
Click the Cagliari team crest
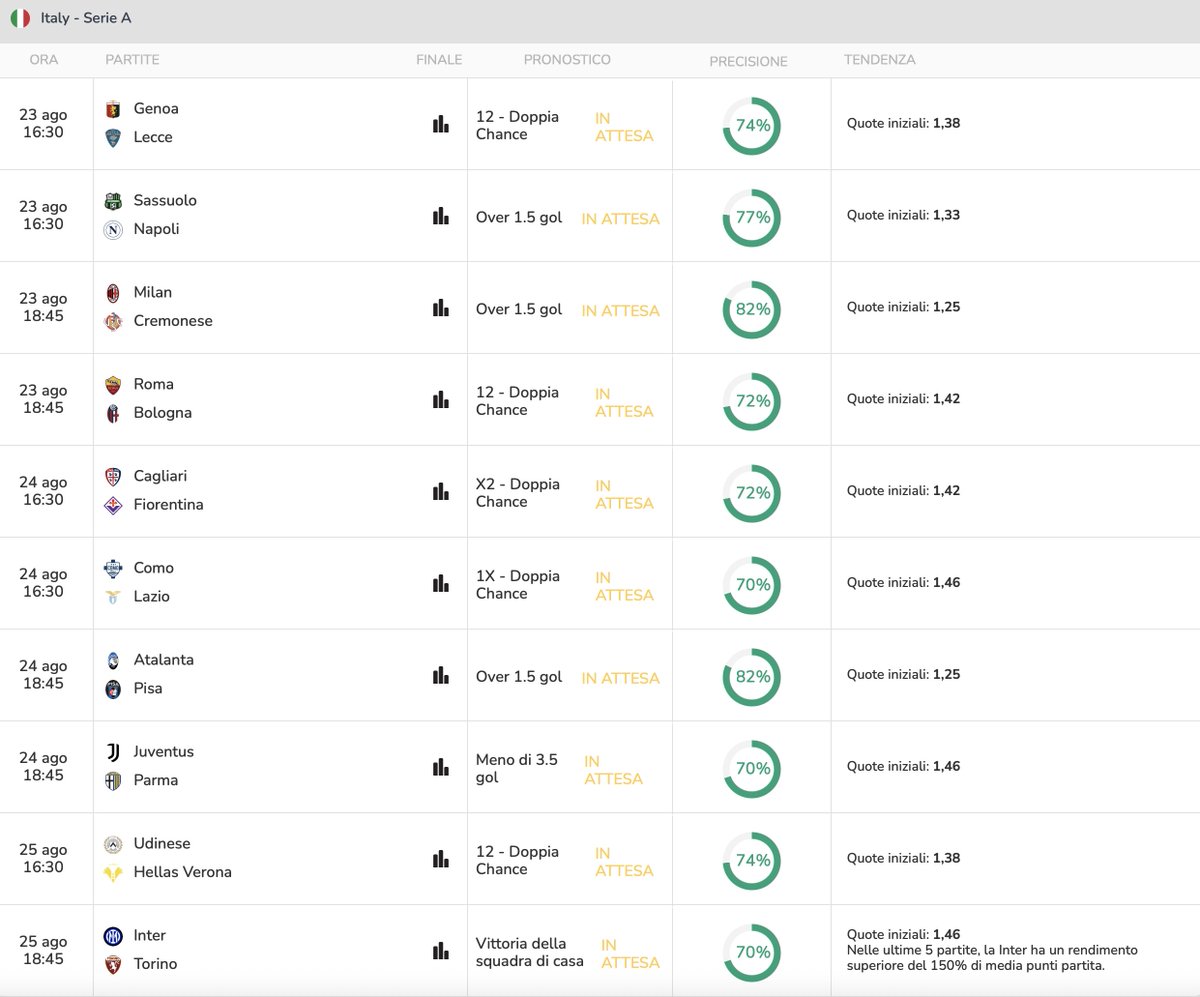[113, 477]
